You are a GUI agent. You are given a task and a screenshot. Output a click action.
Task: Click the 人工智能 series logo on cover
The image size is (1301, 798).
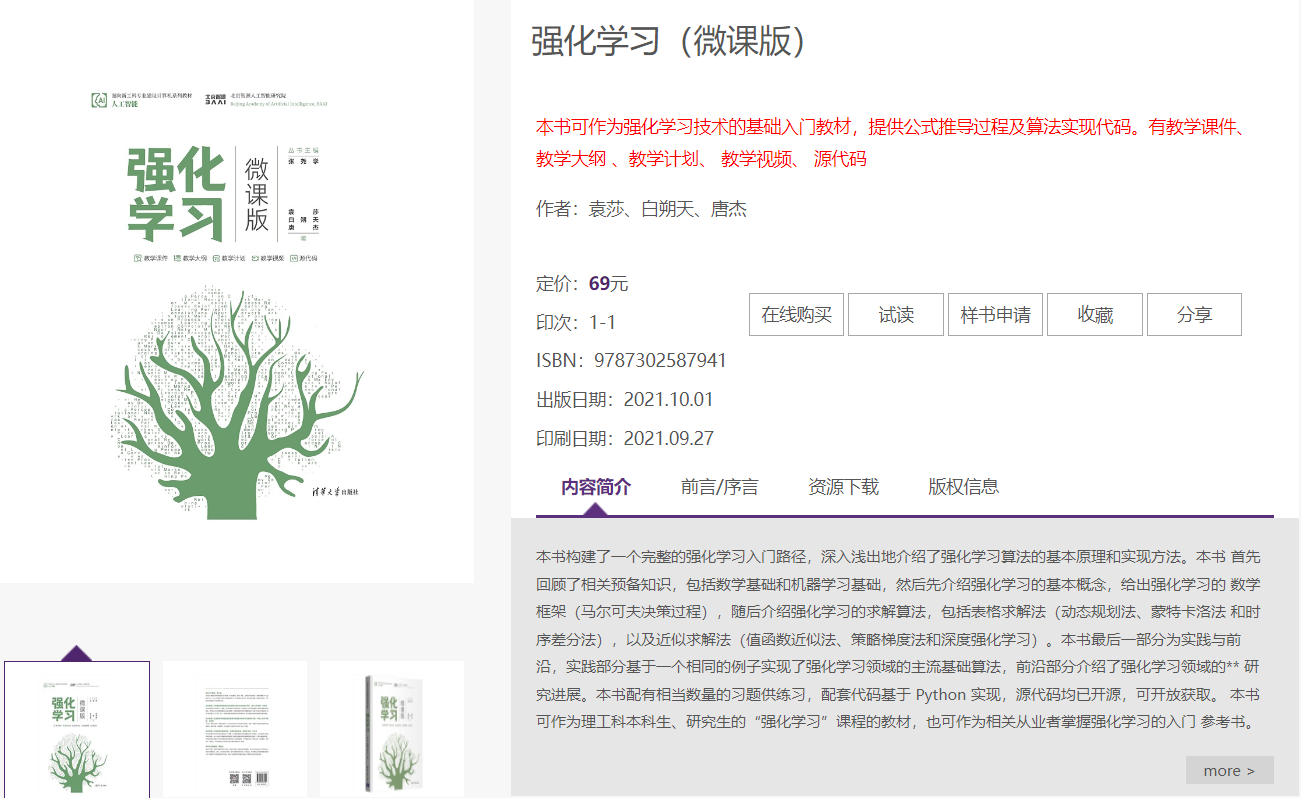click(142, 99)
